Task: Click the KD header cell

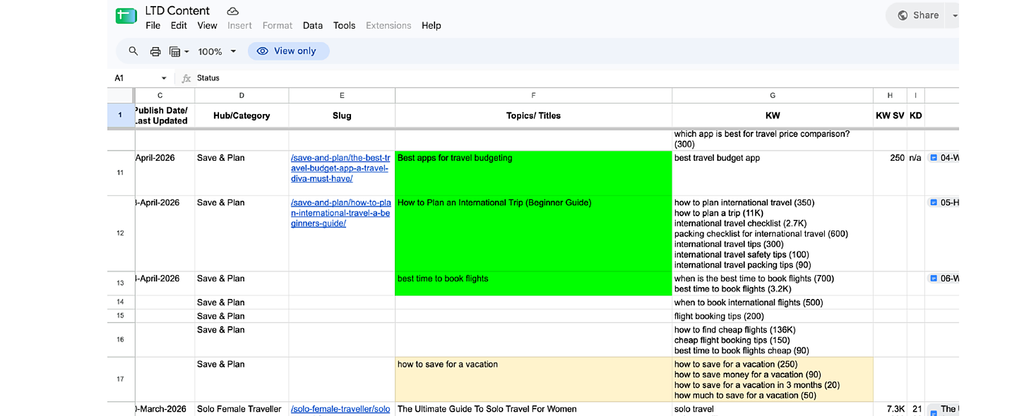Action: (x=916, y=116)
